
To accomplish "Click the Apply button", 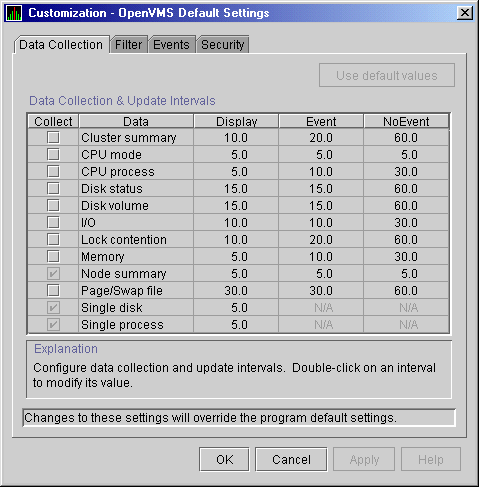I will pos(364,459).
